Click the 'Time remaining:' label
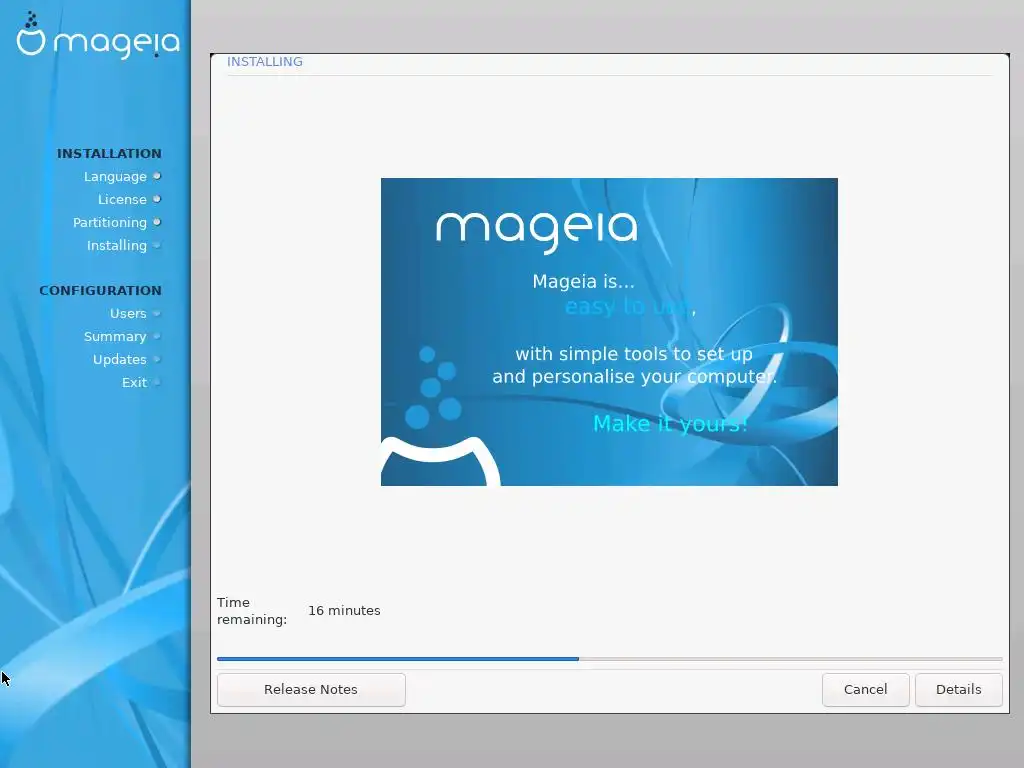The image size is (1024, 768). point(252,611)
